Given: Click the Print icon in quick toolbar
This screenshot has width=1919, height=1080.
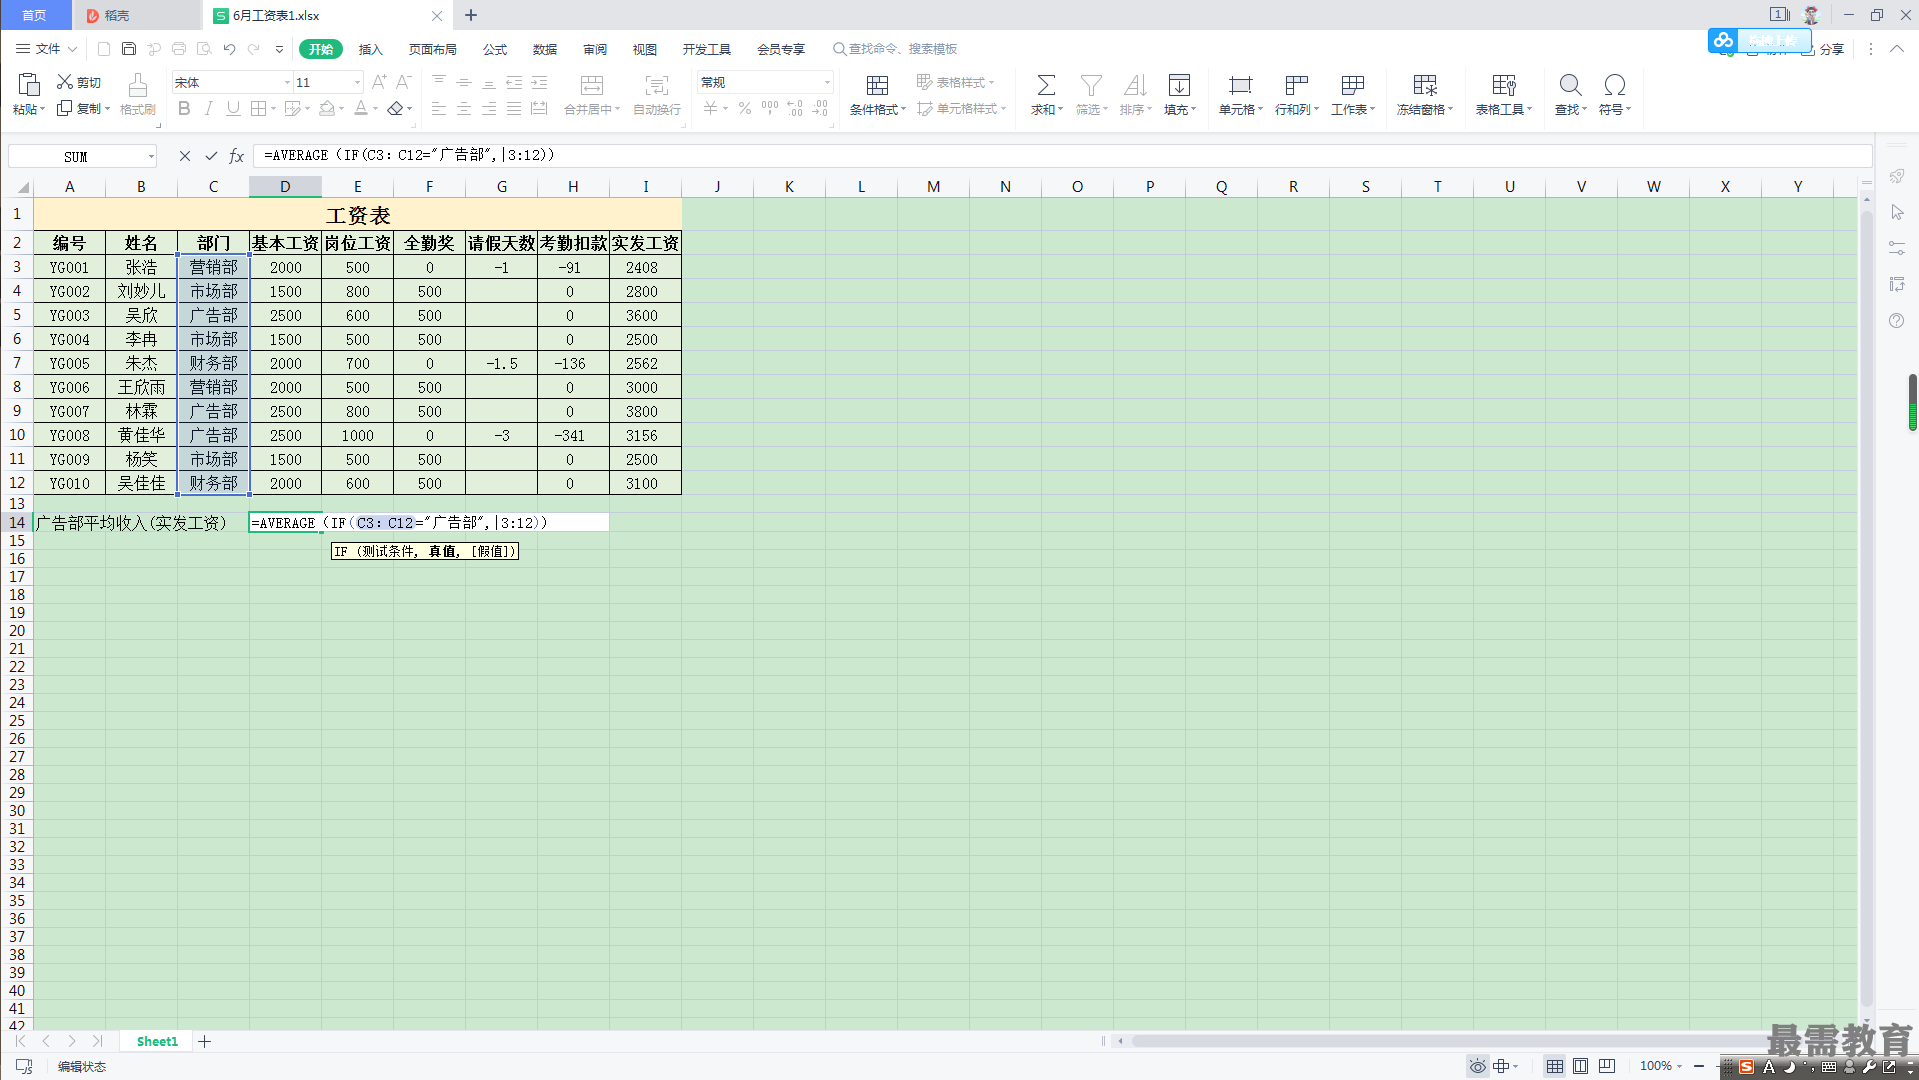Looking at the screenshot, I should (179, 49).
